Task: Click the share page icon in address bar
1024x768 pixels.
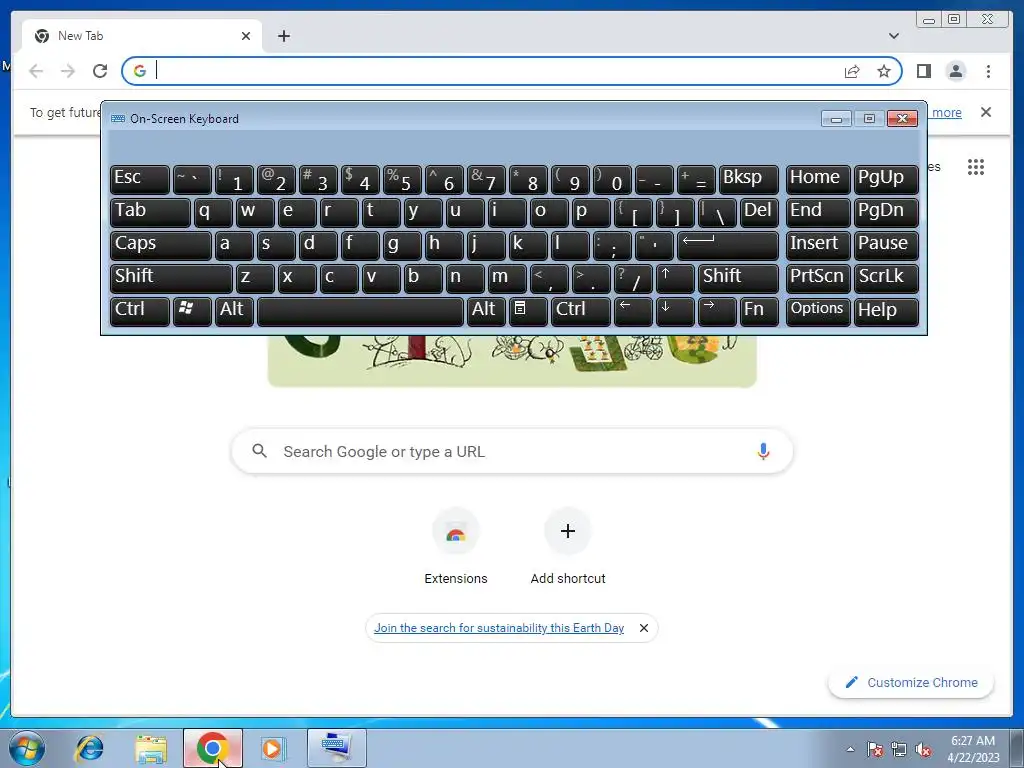Action: pos(852,71)
